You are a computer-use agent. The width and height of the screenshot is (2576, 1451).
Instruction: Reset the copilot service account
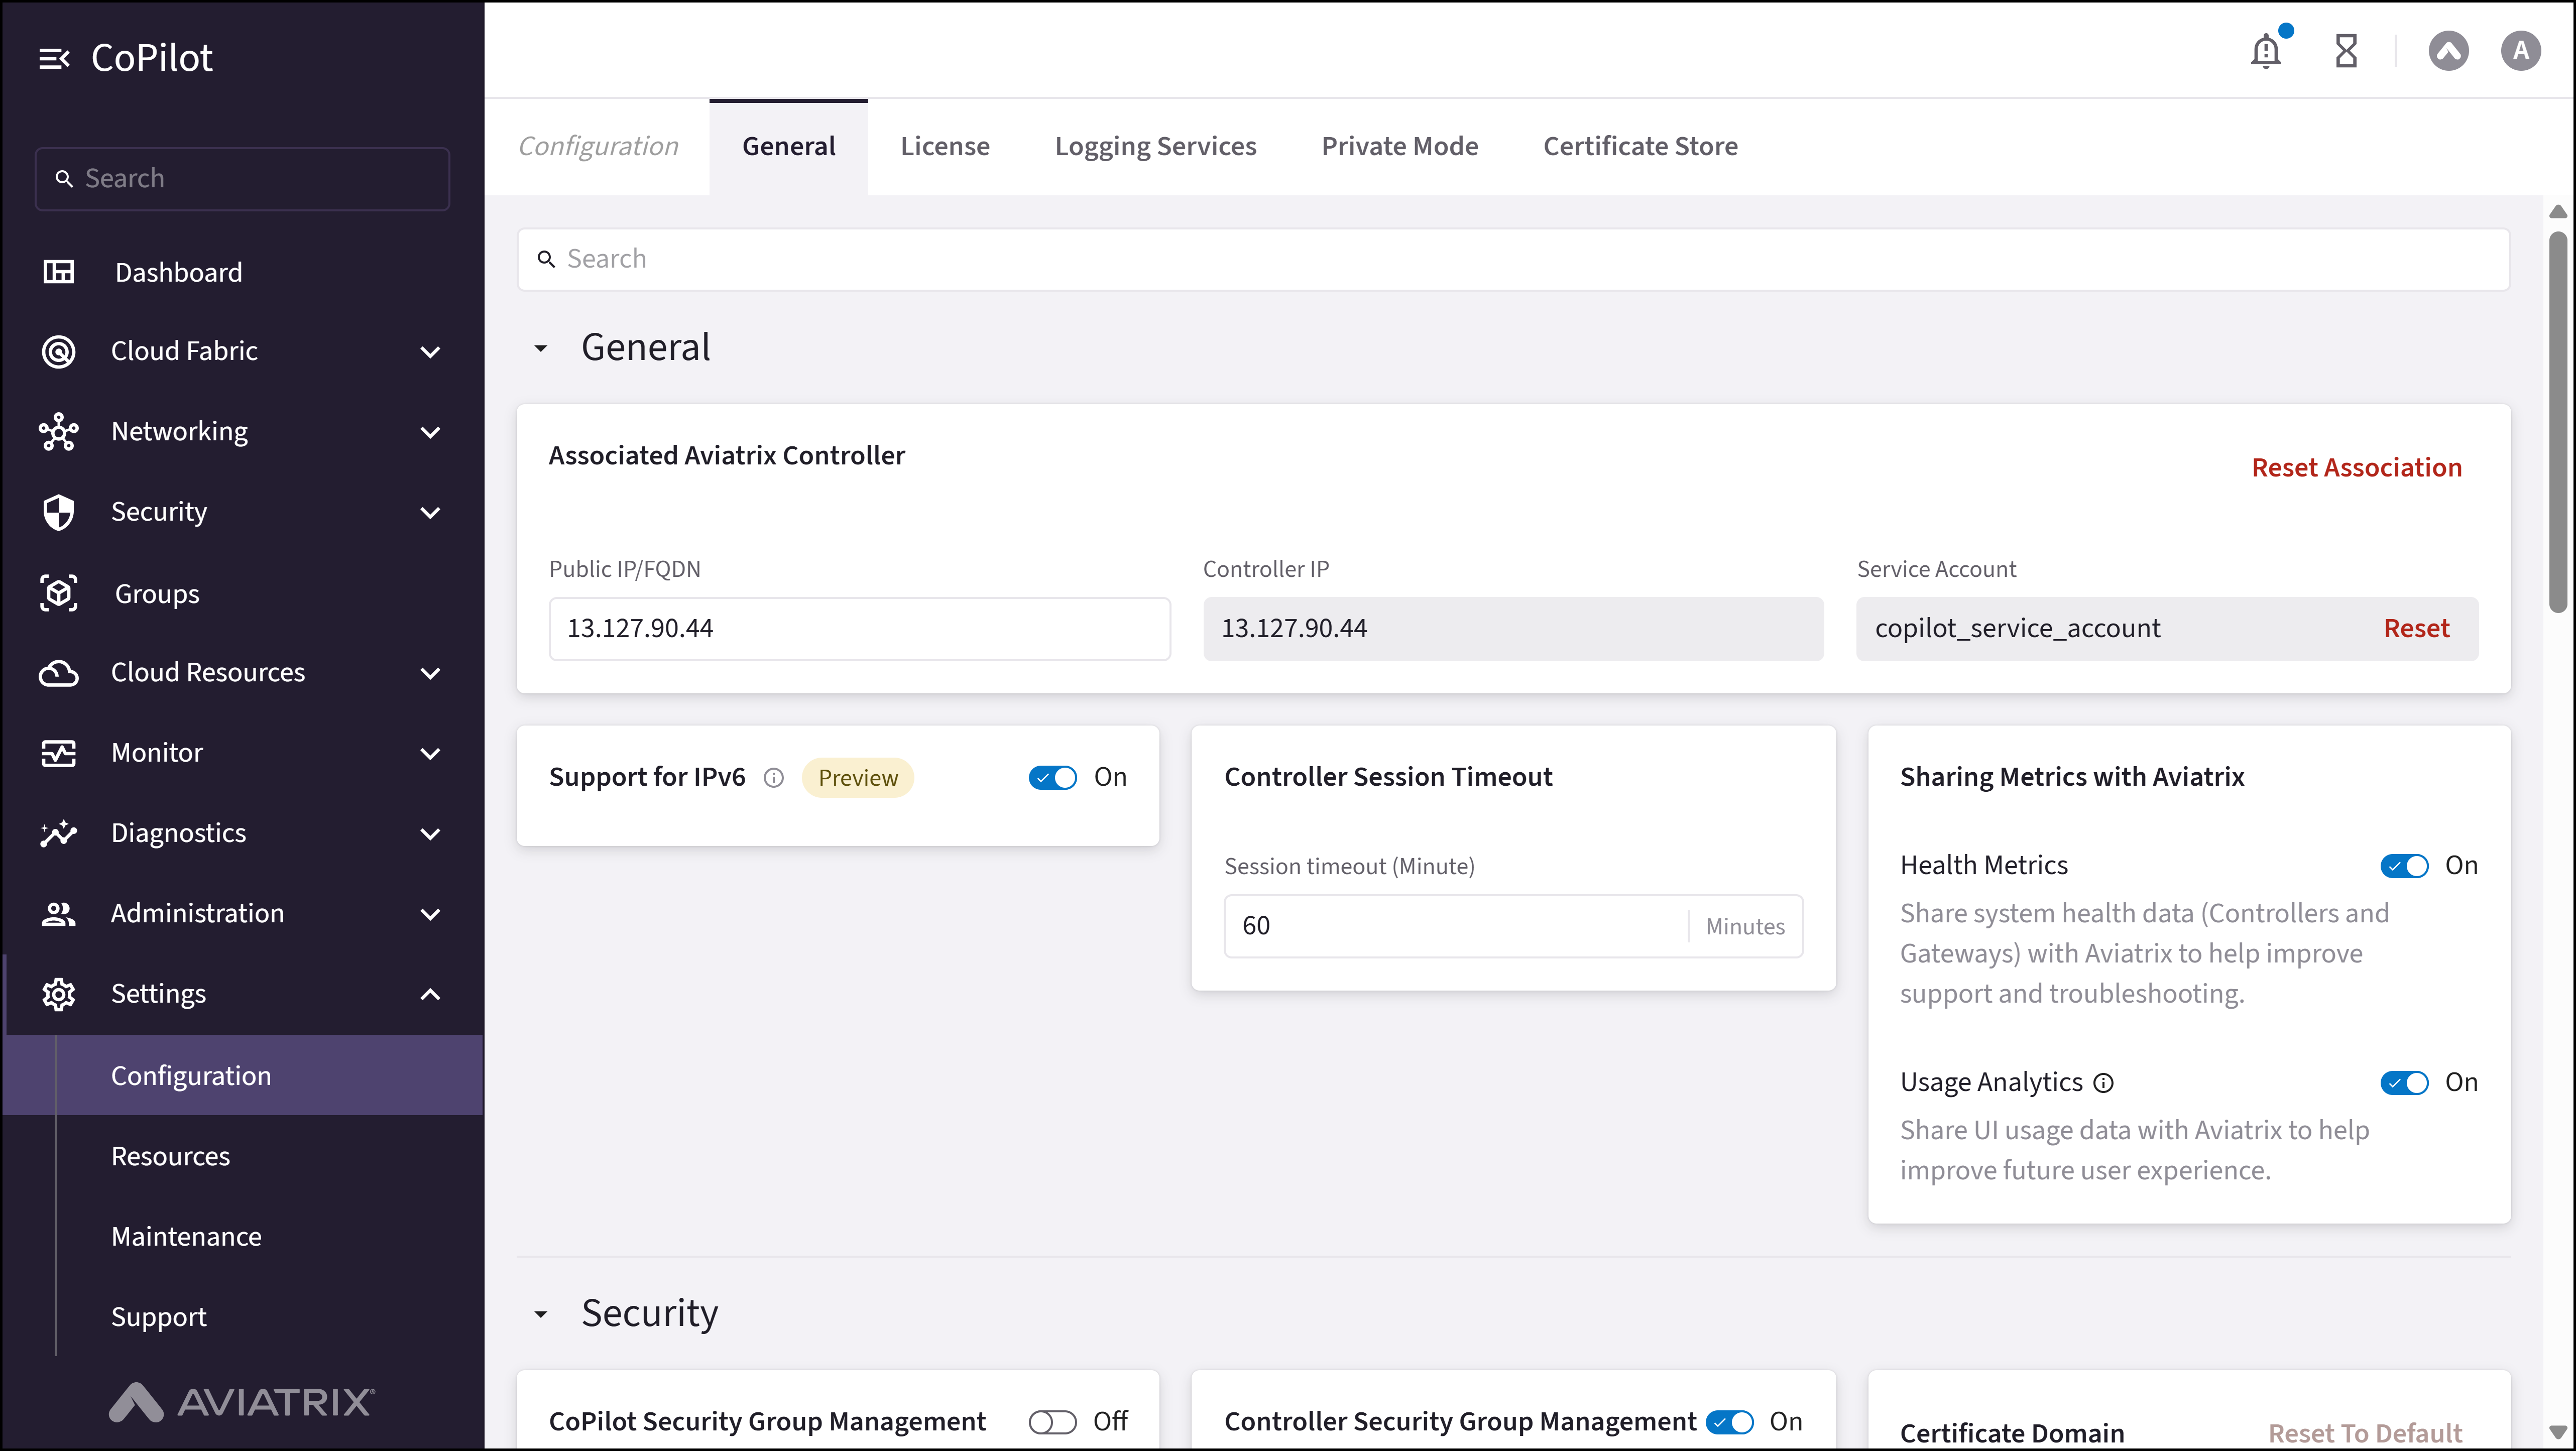(2416, 629)
